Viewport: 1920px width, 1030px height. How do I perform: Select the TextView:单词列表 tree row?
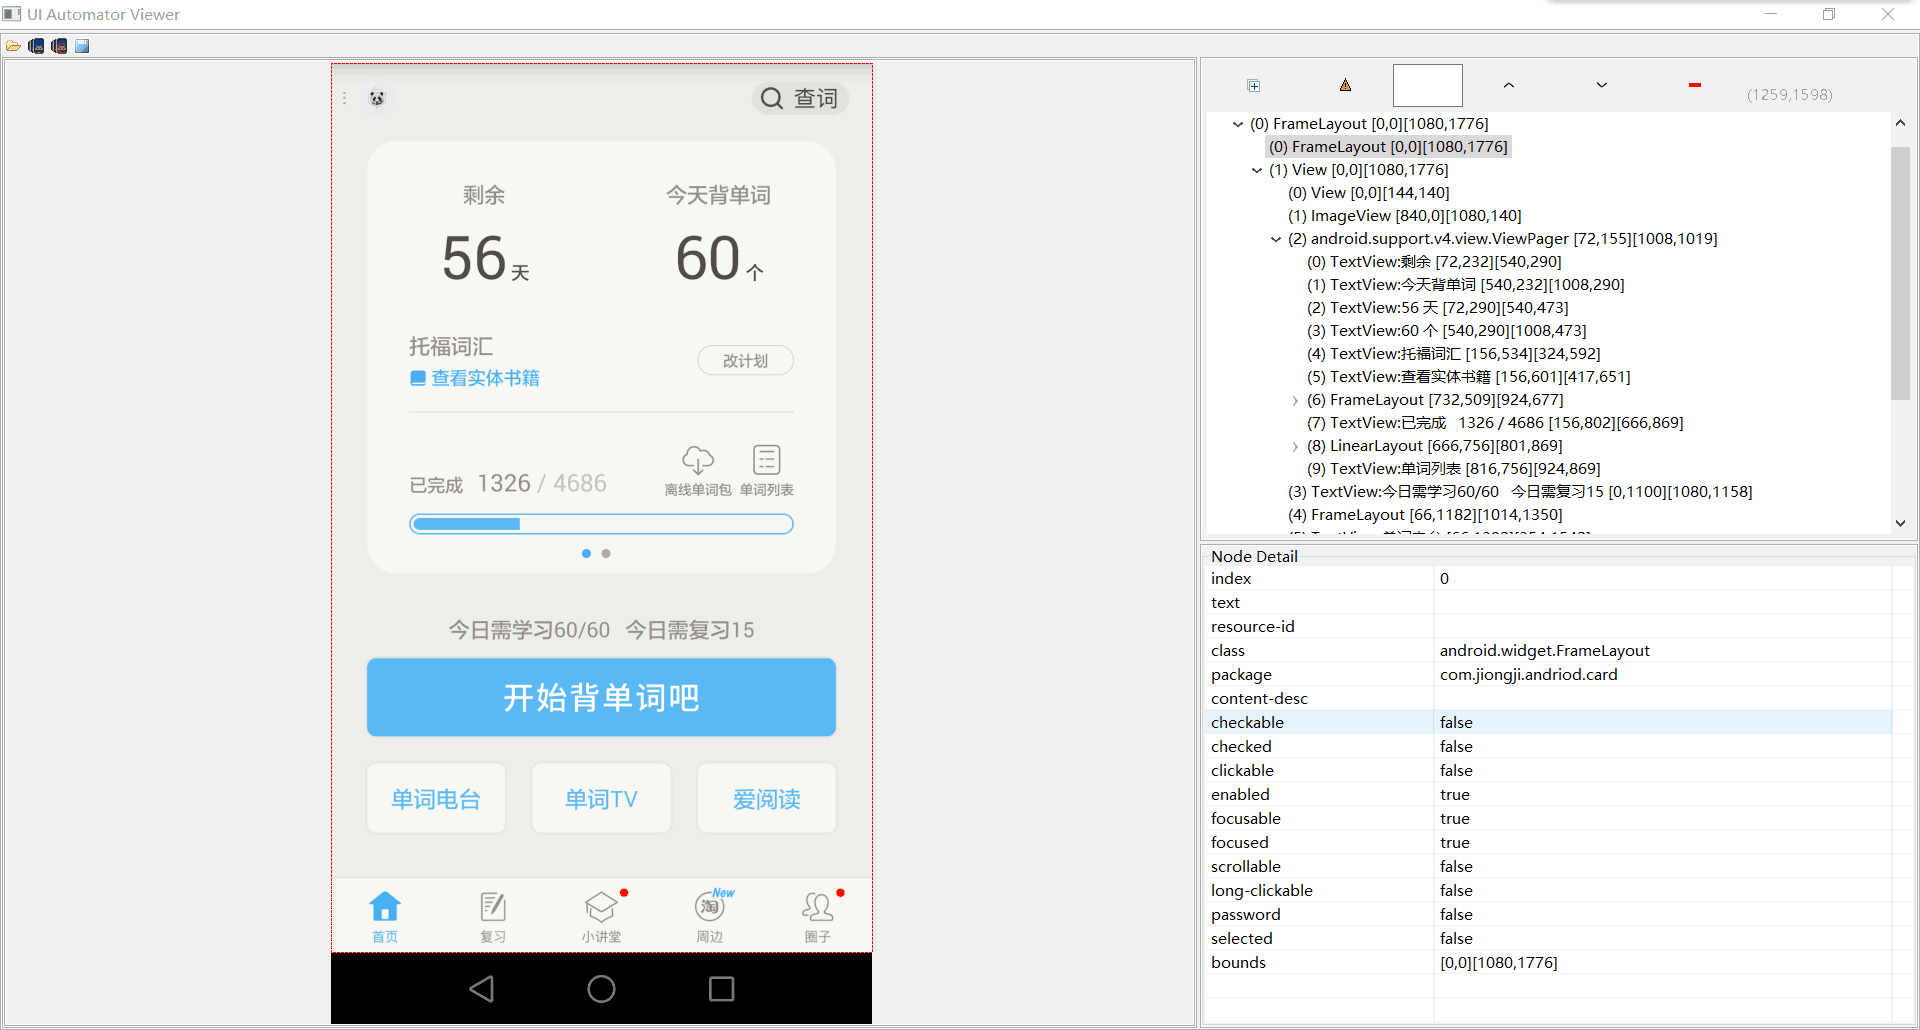pyautogui.click(x=1453, y=469)
